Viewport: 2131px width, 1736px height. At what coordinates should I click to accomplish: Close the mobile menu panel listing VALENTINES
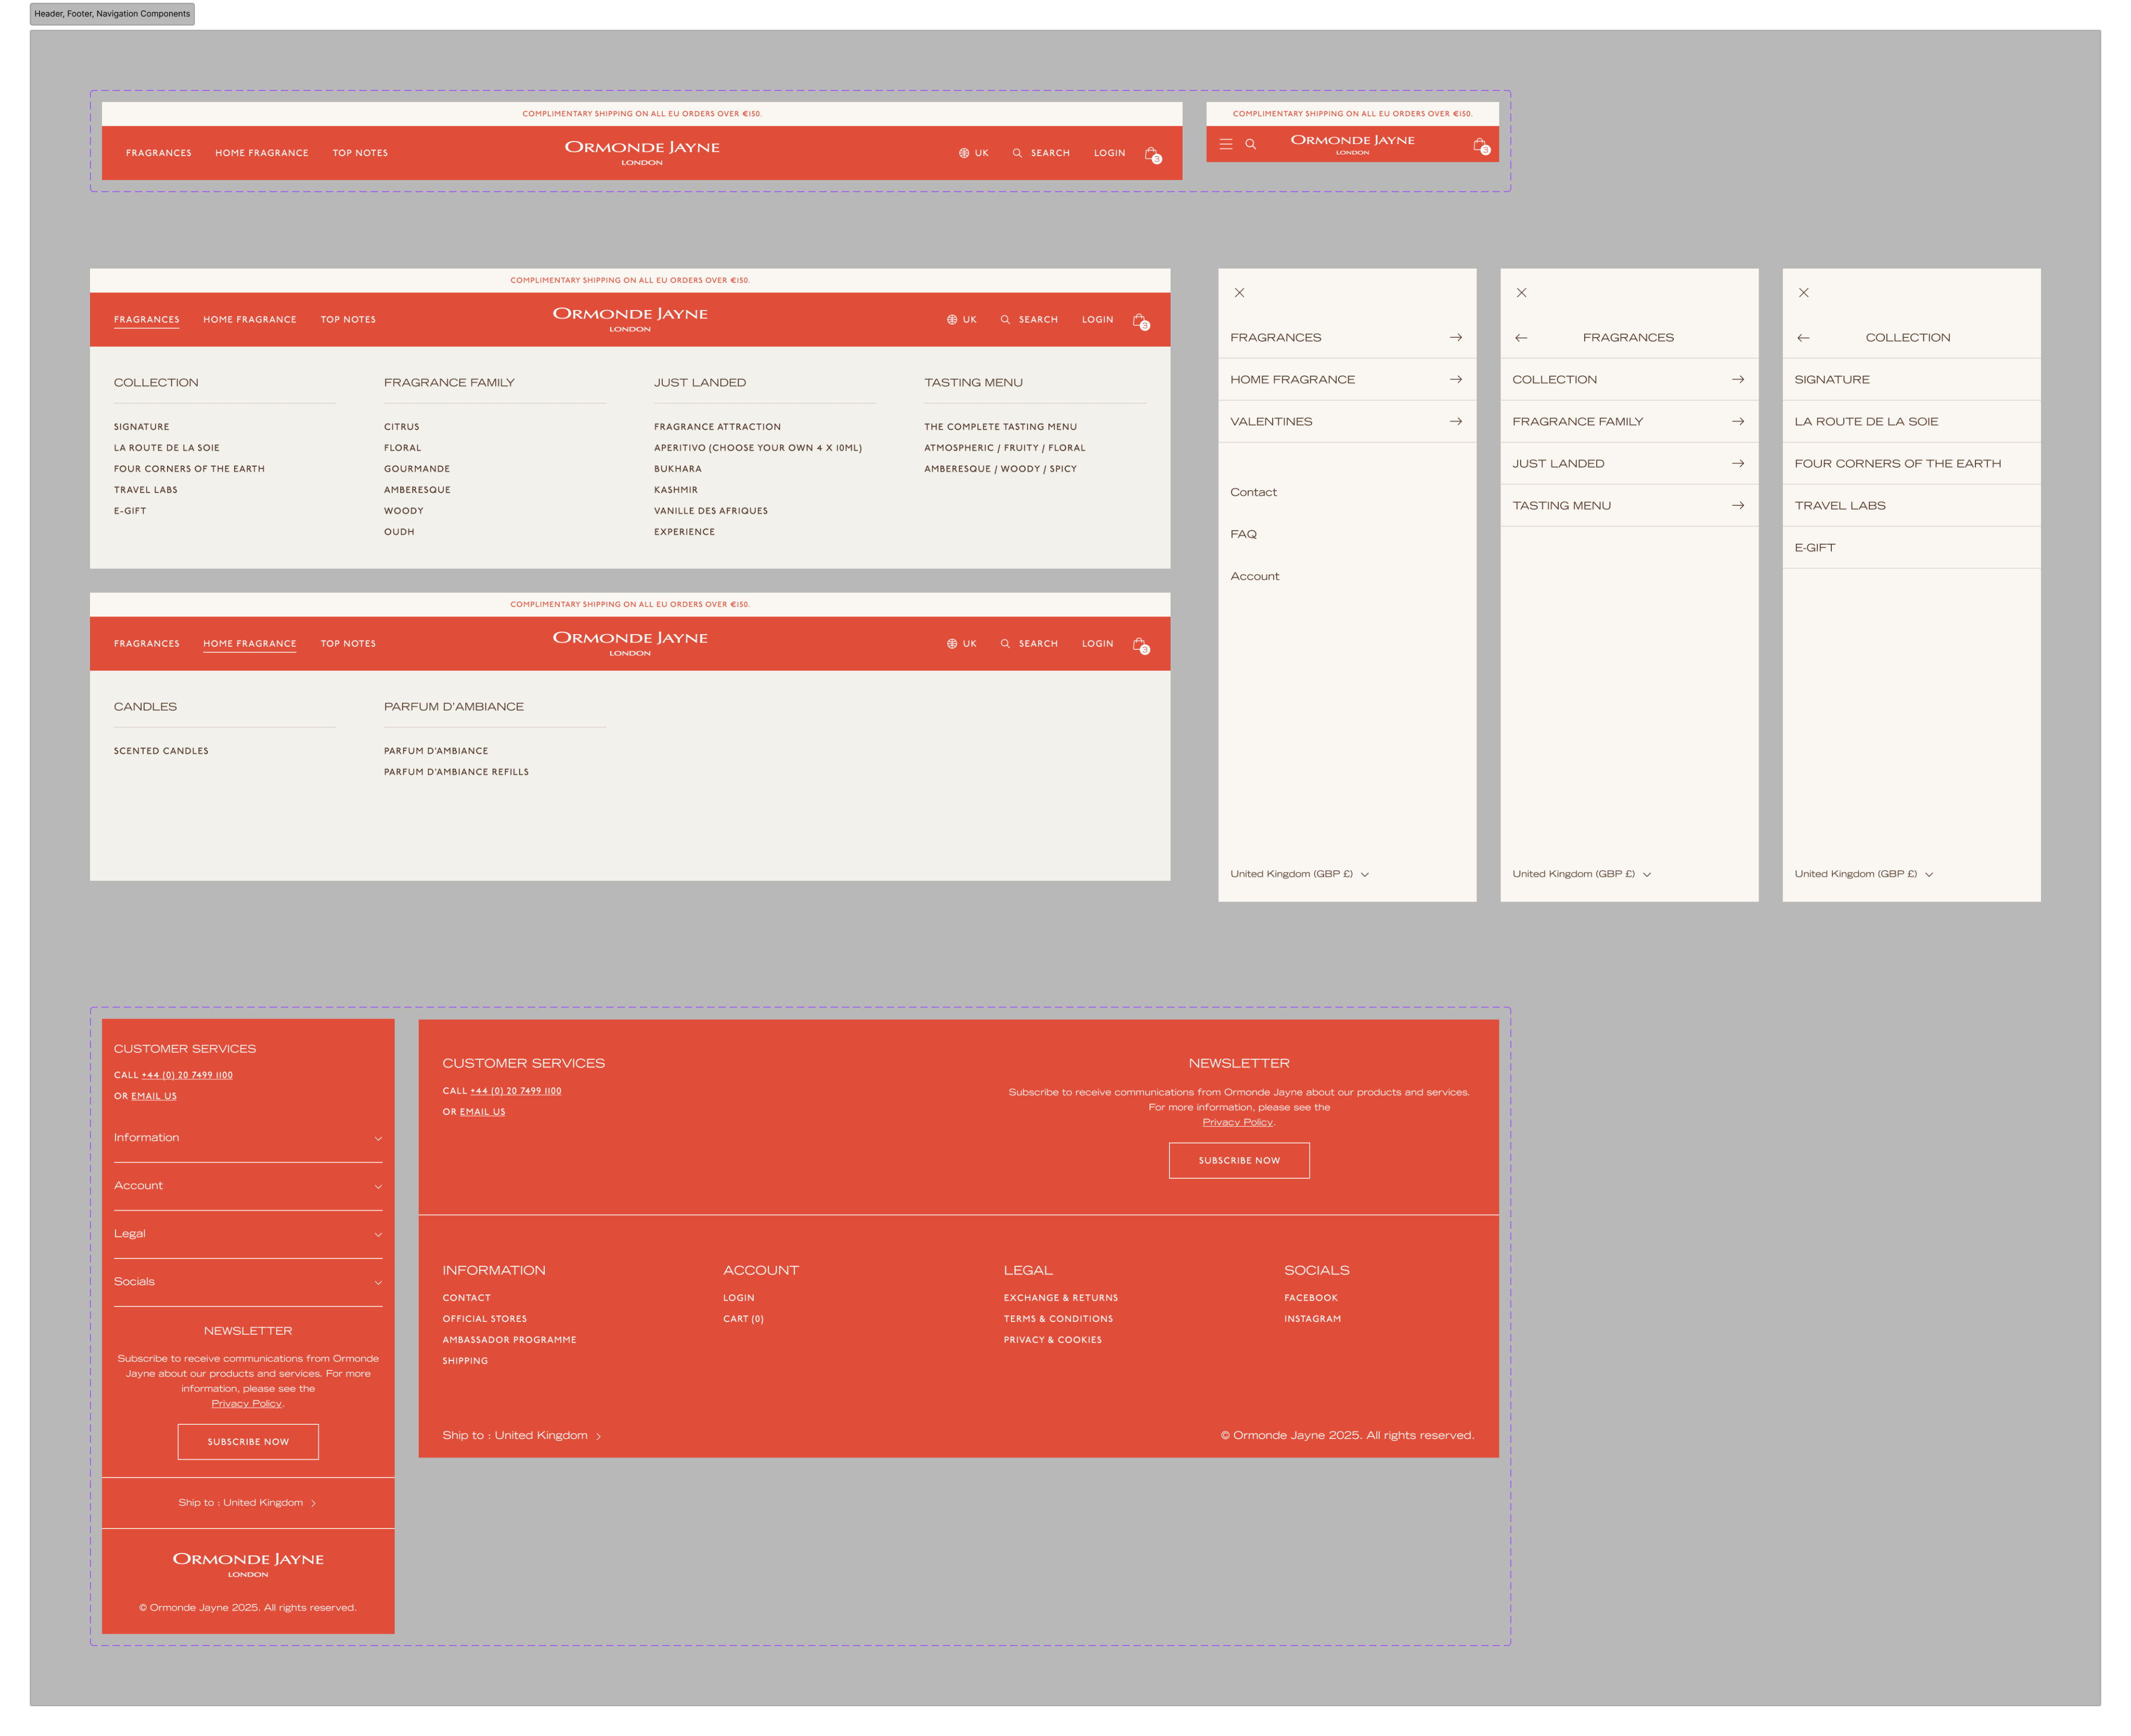[x=1239, y=293]
